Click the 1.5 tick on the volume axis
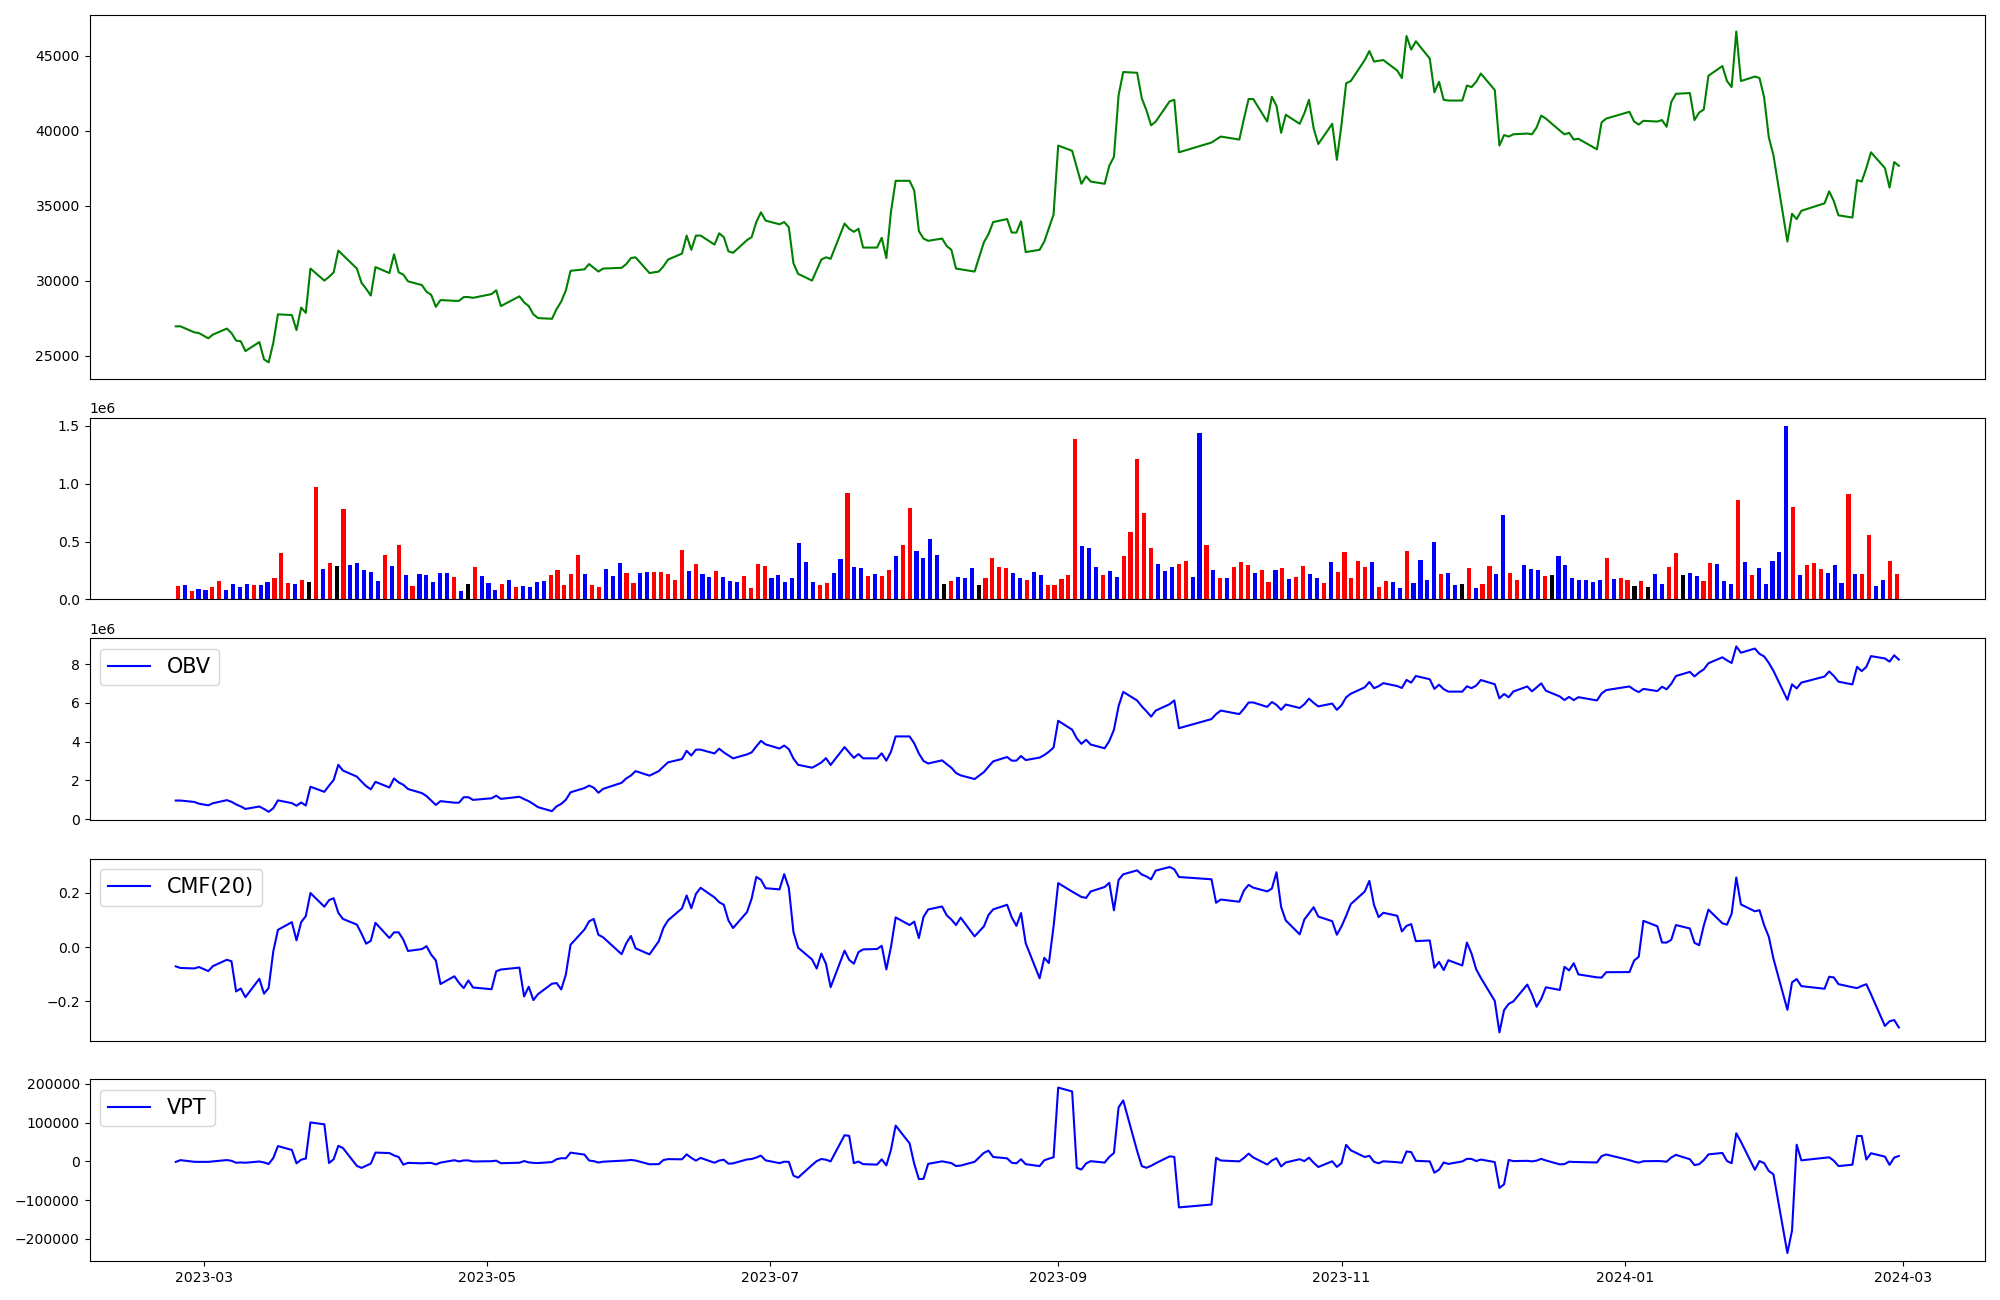 [69, 426]
